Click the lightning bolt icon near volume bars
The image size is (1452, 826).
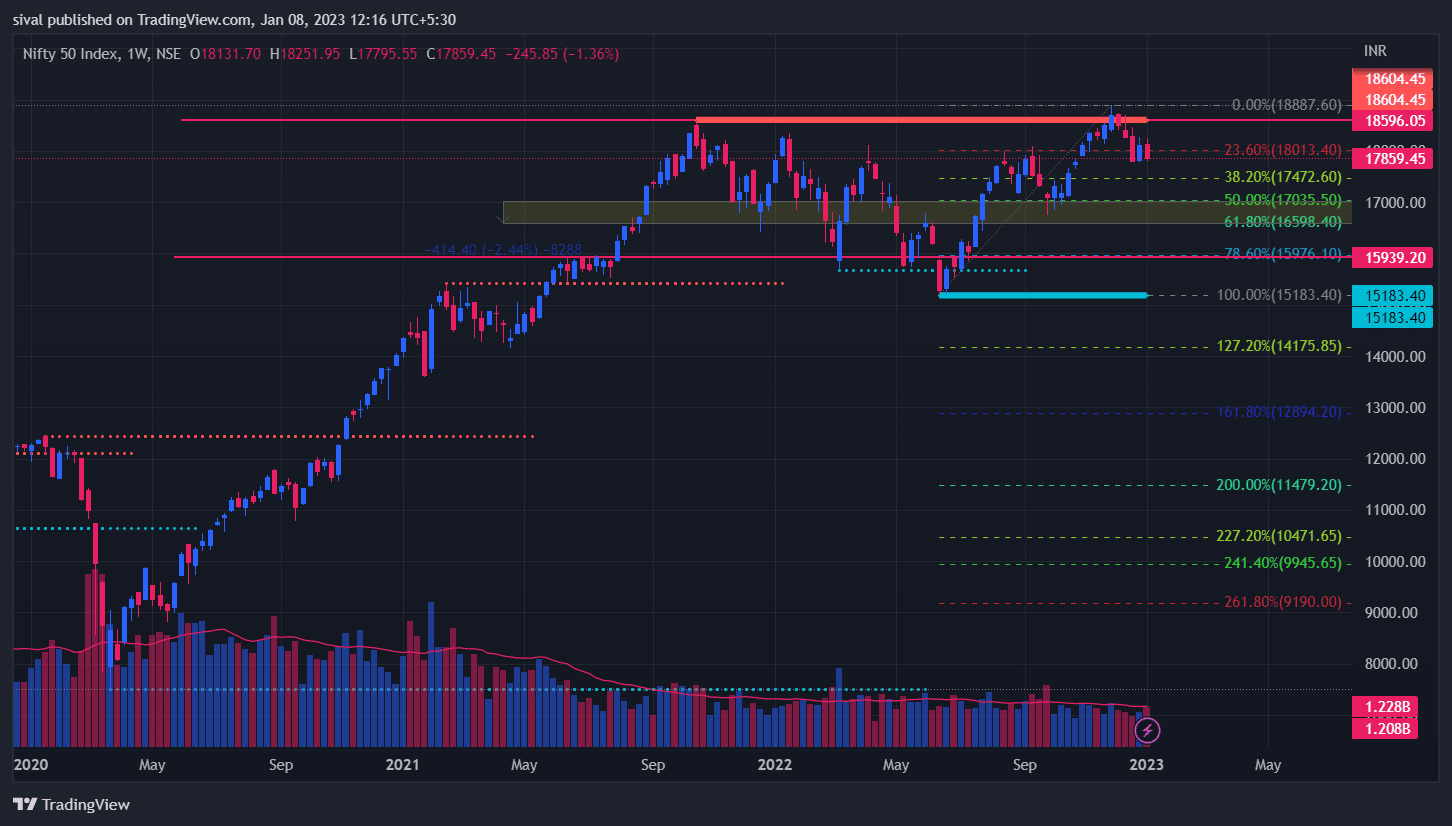(x=1147, y=731)
